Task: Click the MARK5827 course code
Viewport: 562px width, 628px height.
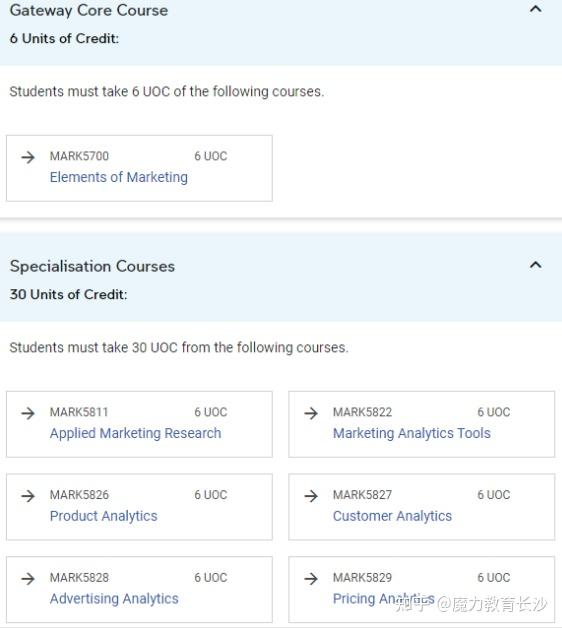Action: coord(363,495)
